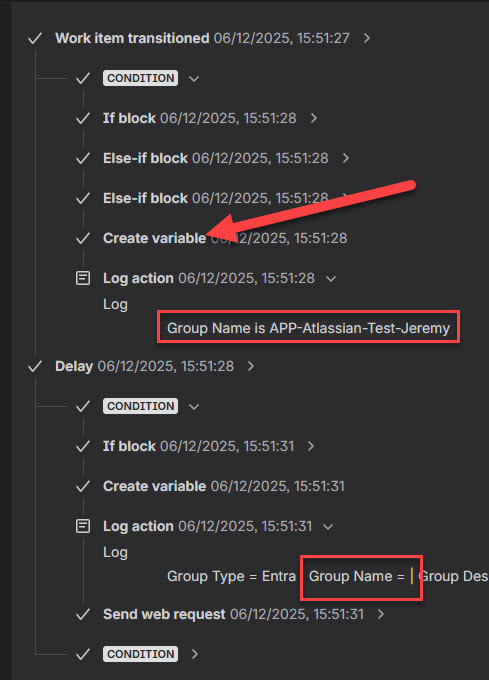The height and width of the screenshot is (680, 489).
Task: Click log icon beside Log action 15:51:28
Action: point(83,278)
